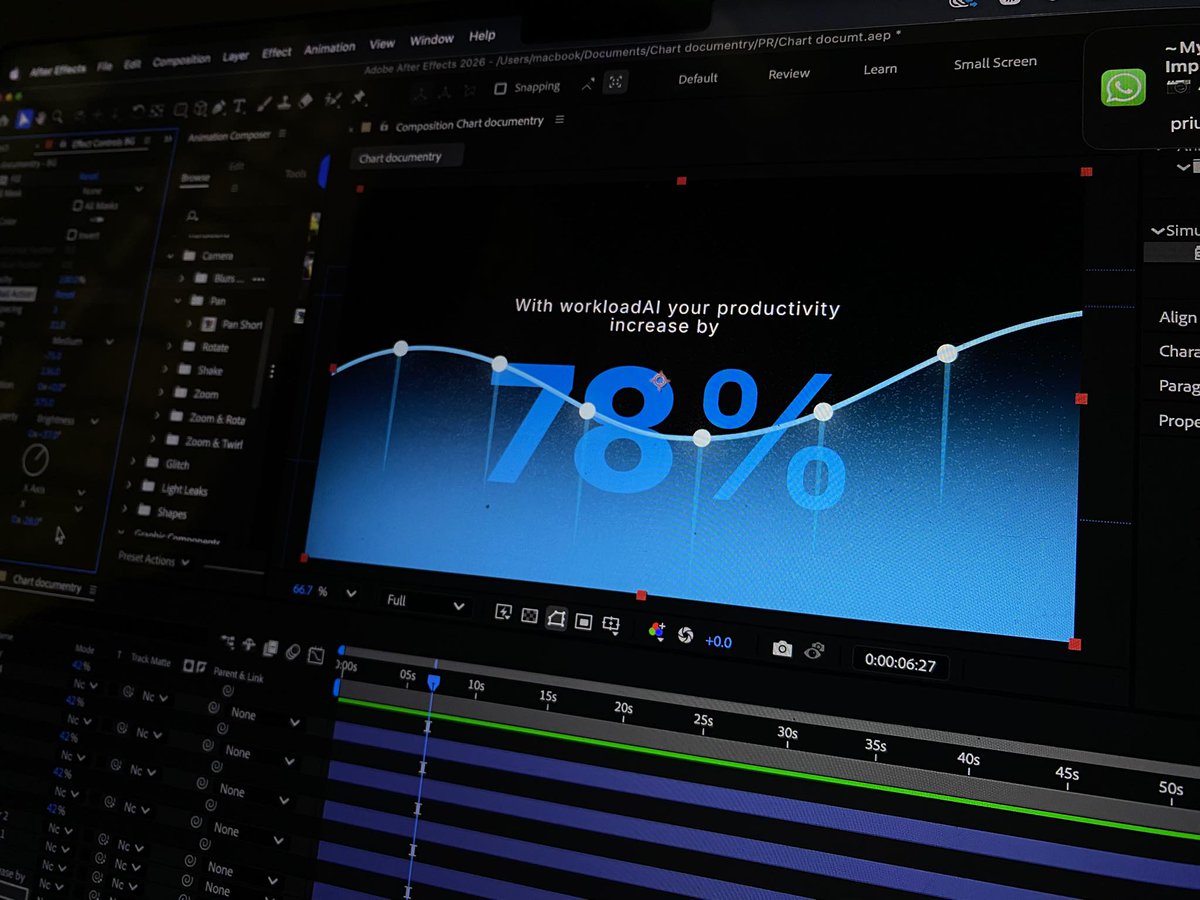This screenshot has height=900, width=1200.
Task: Expand the Shapes folder
Action: [124, 508]
